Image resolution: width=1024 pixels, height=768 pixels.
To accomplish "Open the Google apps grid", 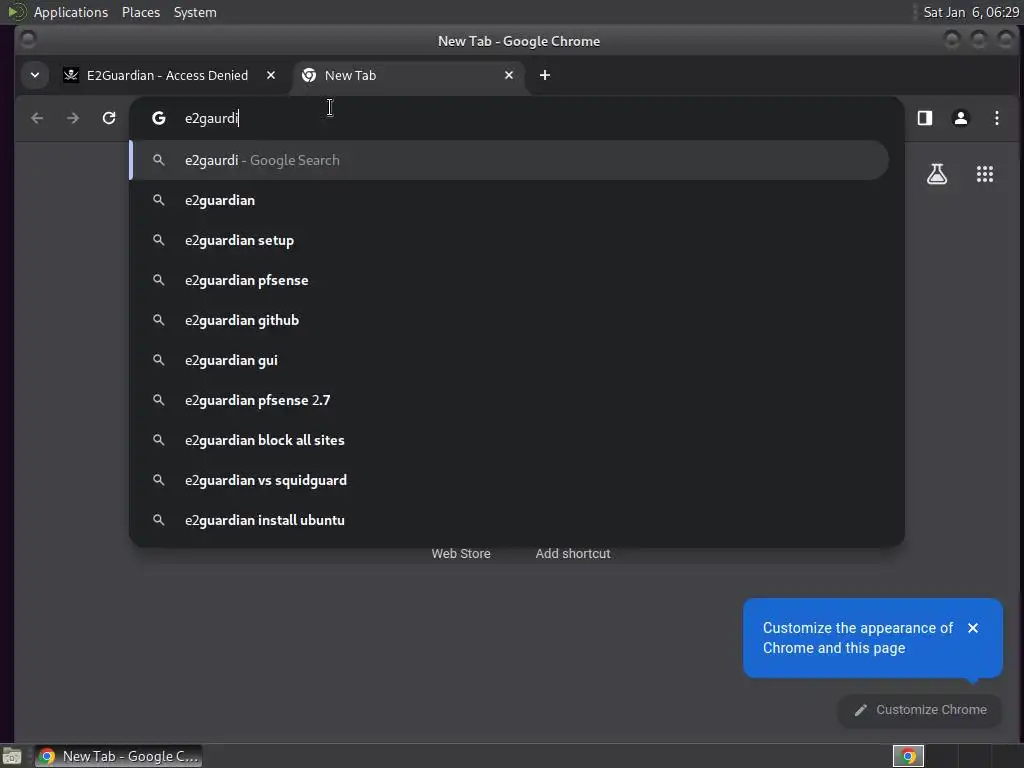I will [985, 174].
